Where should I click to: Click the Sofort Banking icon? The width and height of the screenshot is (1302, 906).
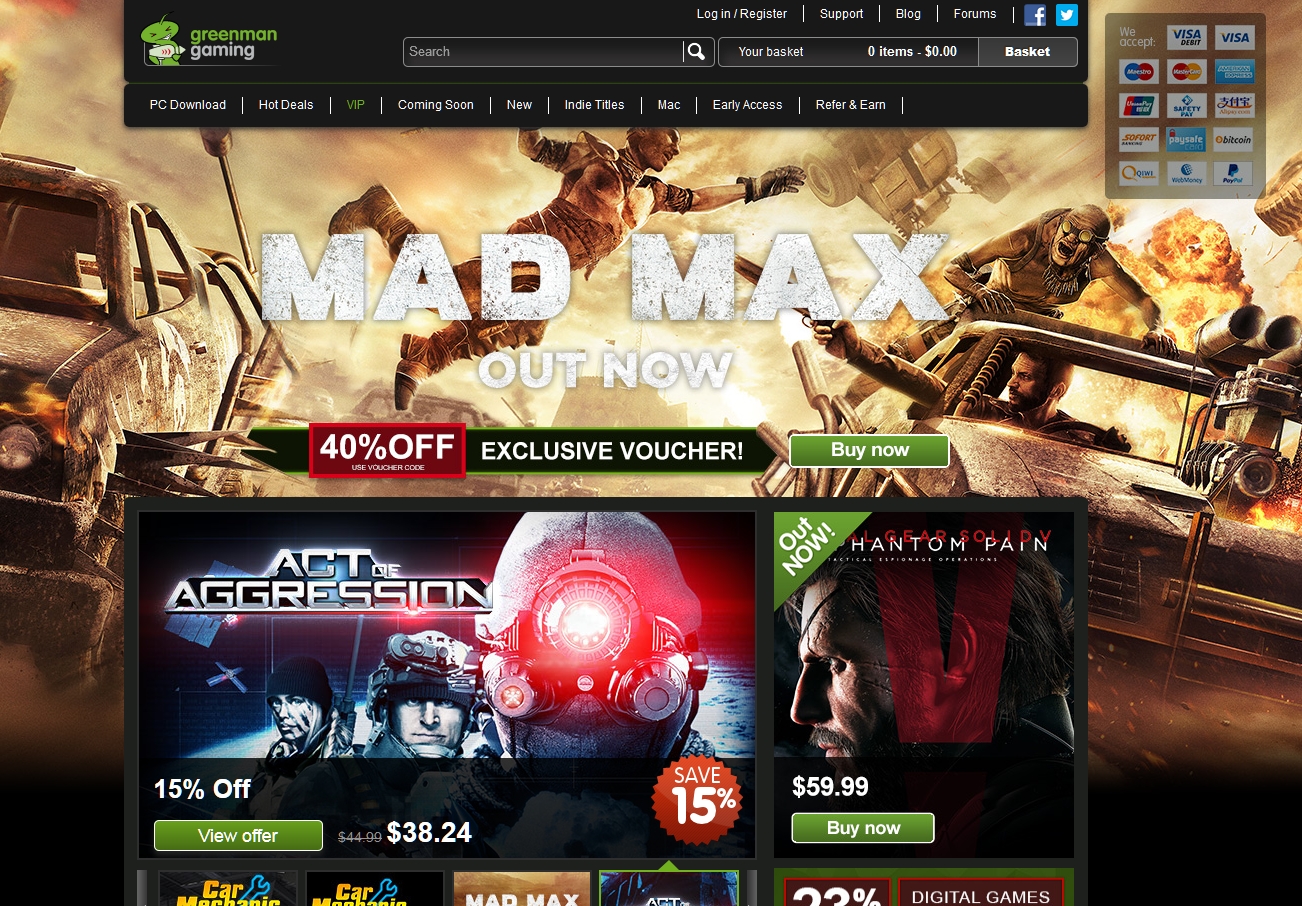1139,140
